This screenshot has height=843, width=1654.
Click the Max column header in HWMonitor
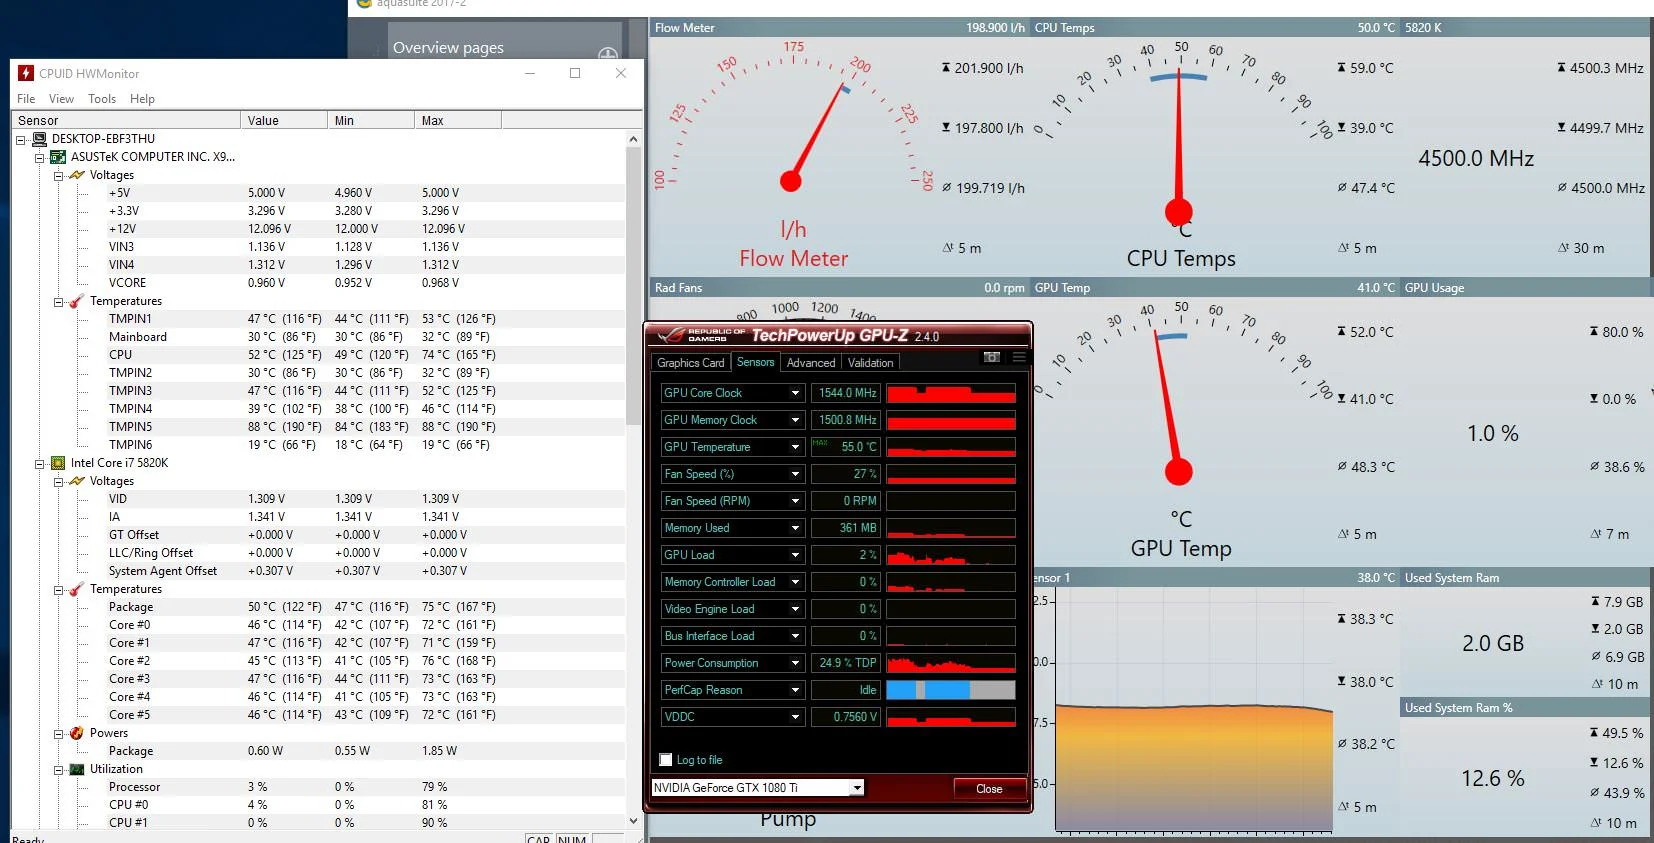pos(458,120)
